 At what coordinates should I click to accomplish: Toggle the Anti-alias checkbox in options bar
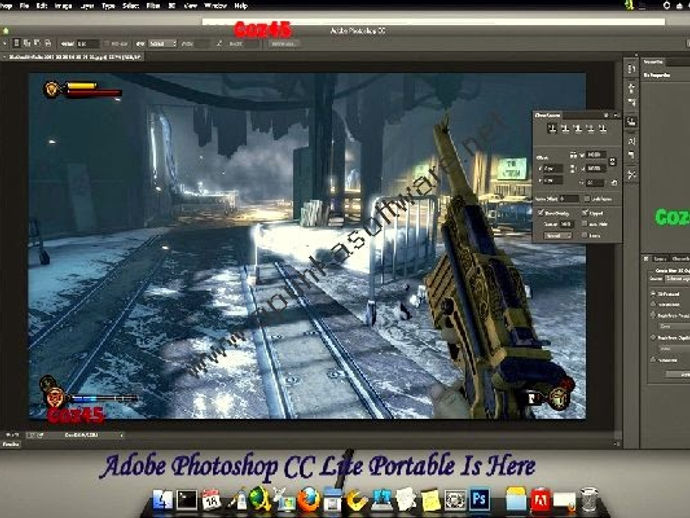(x=106, y=43)
